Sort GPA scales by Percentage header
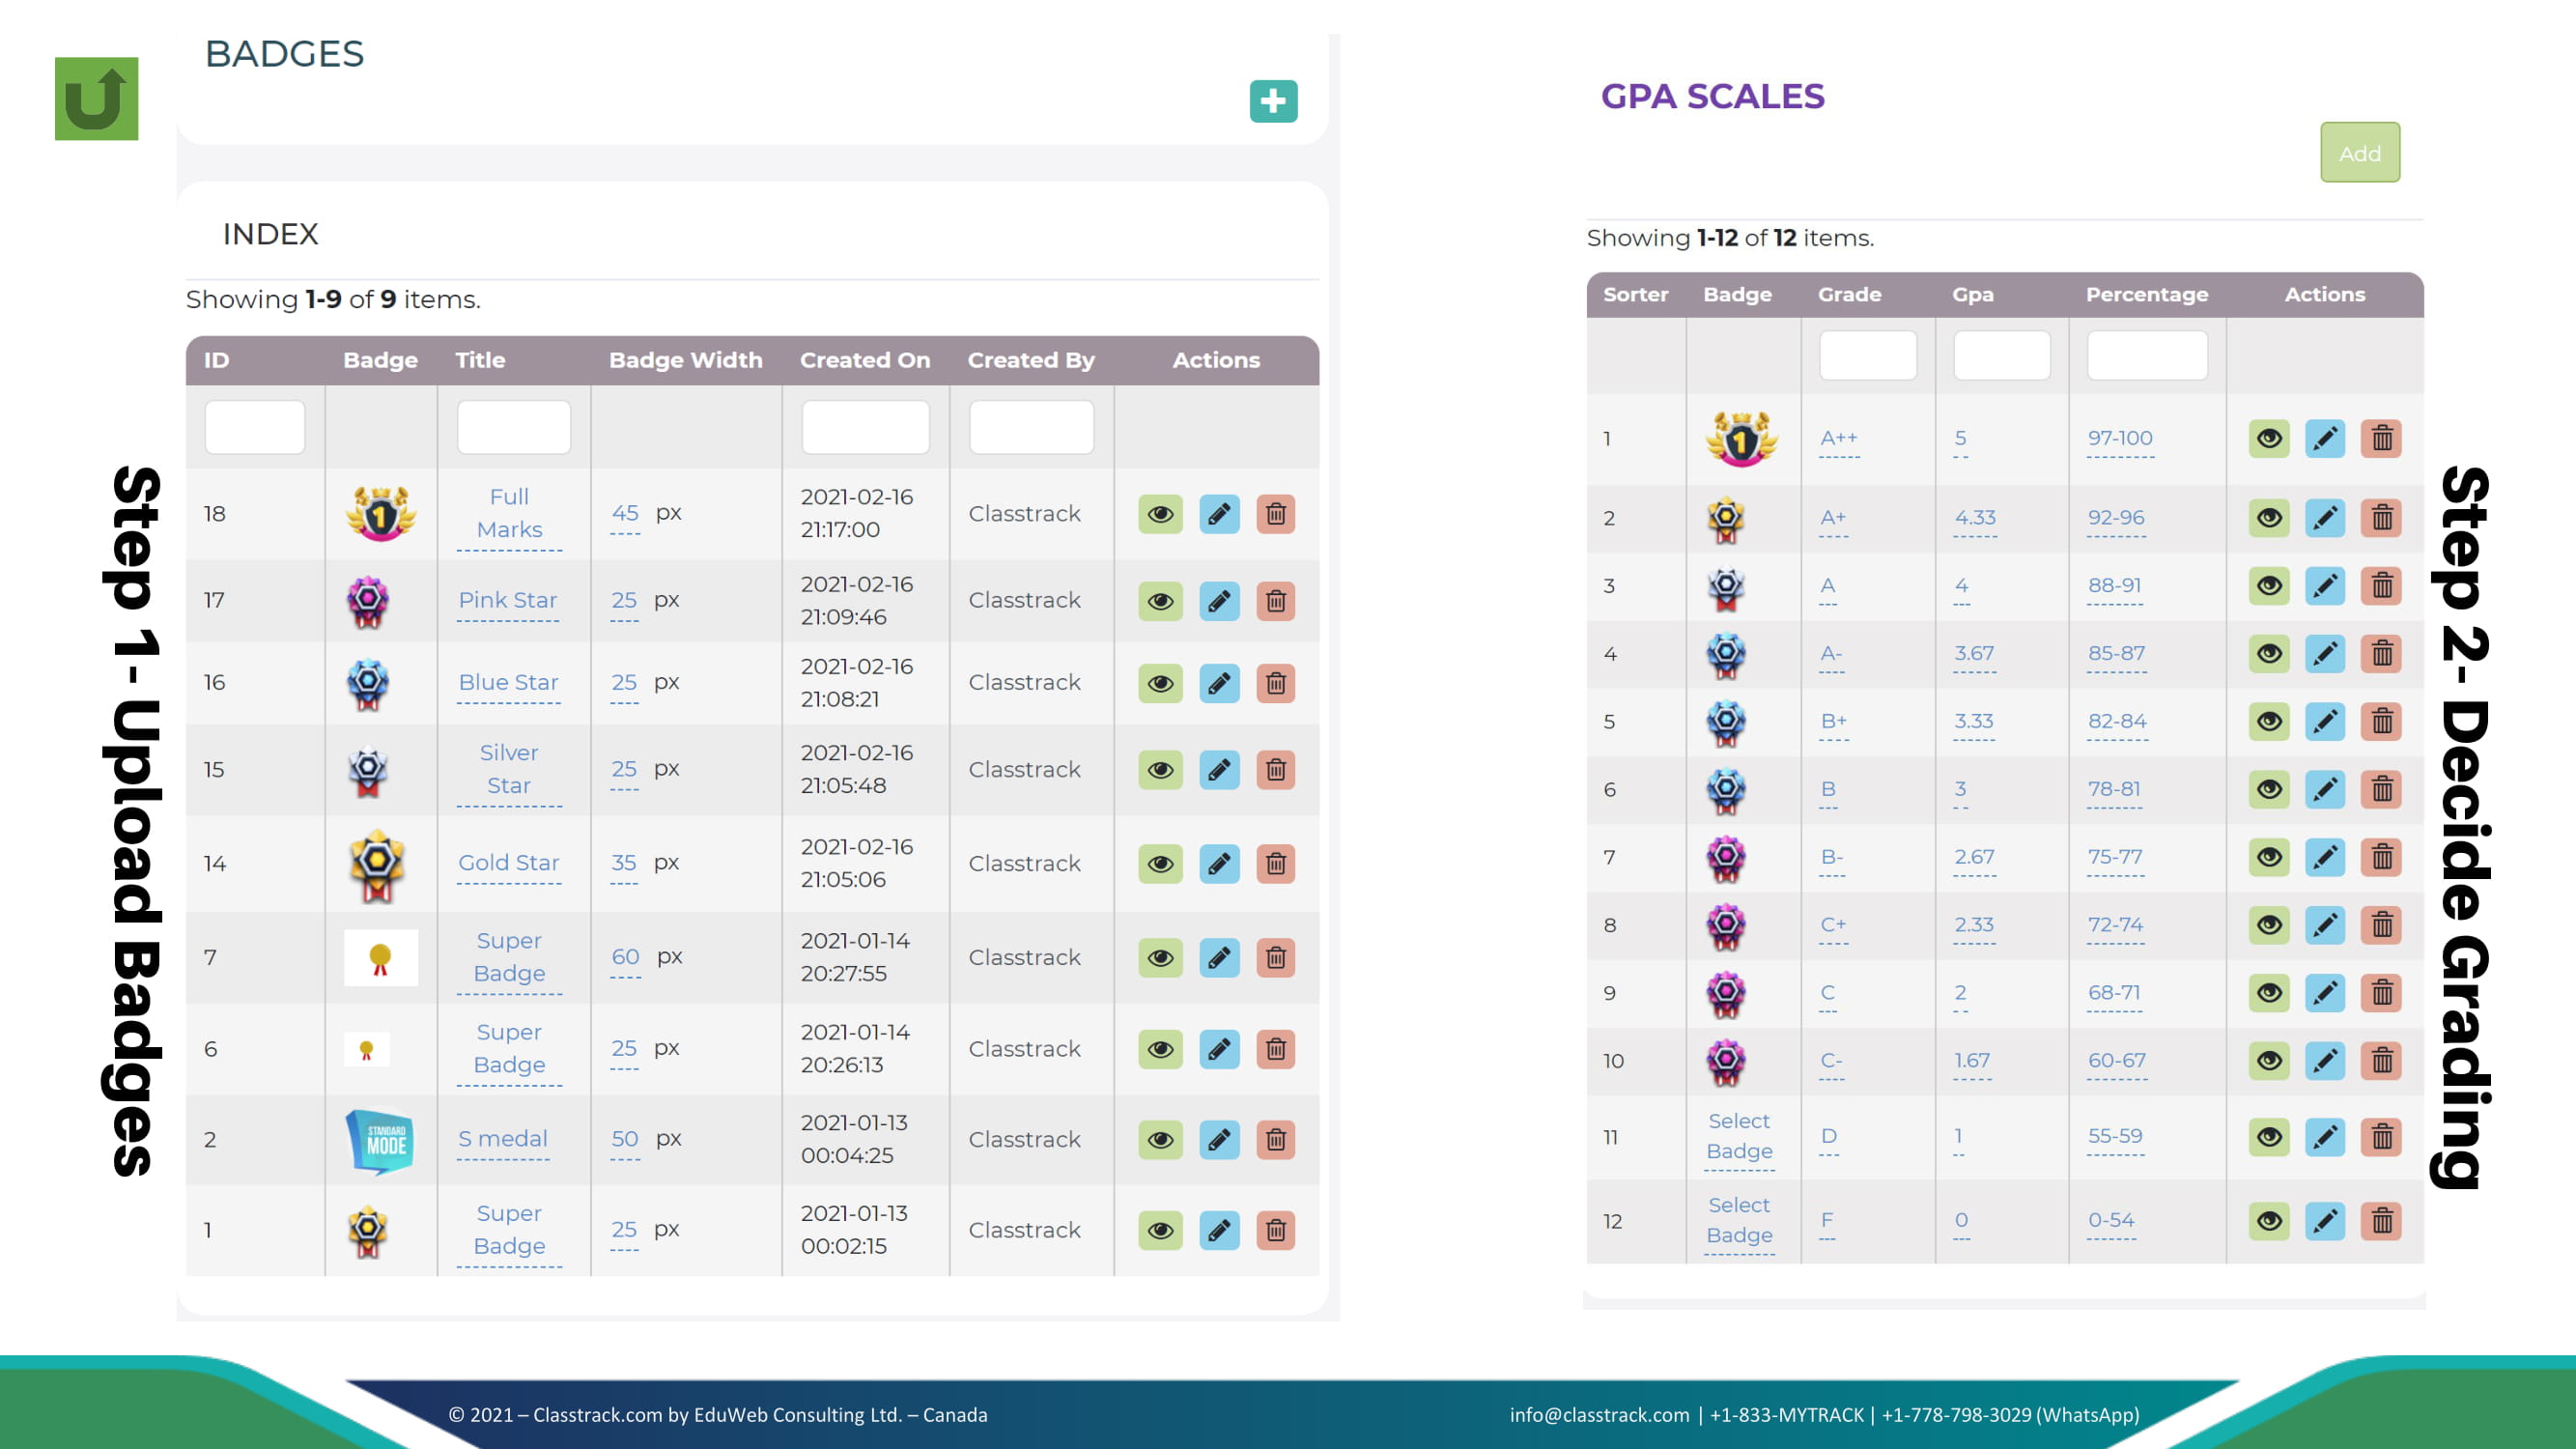 click(2146, 294)
